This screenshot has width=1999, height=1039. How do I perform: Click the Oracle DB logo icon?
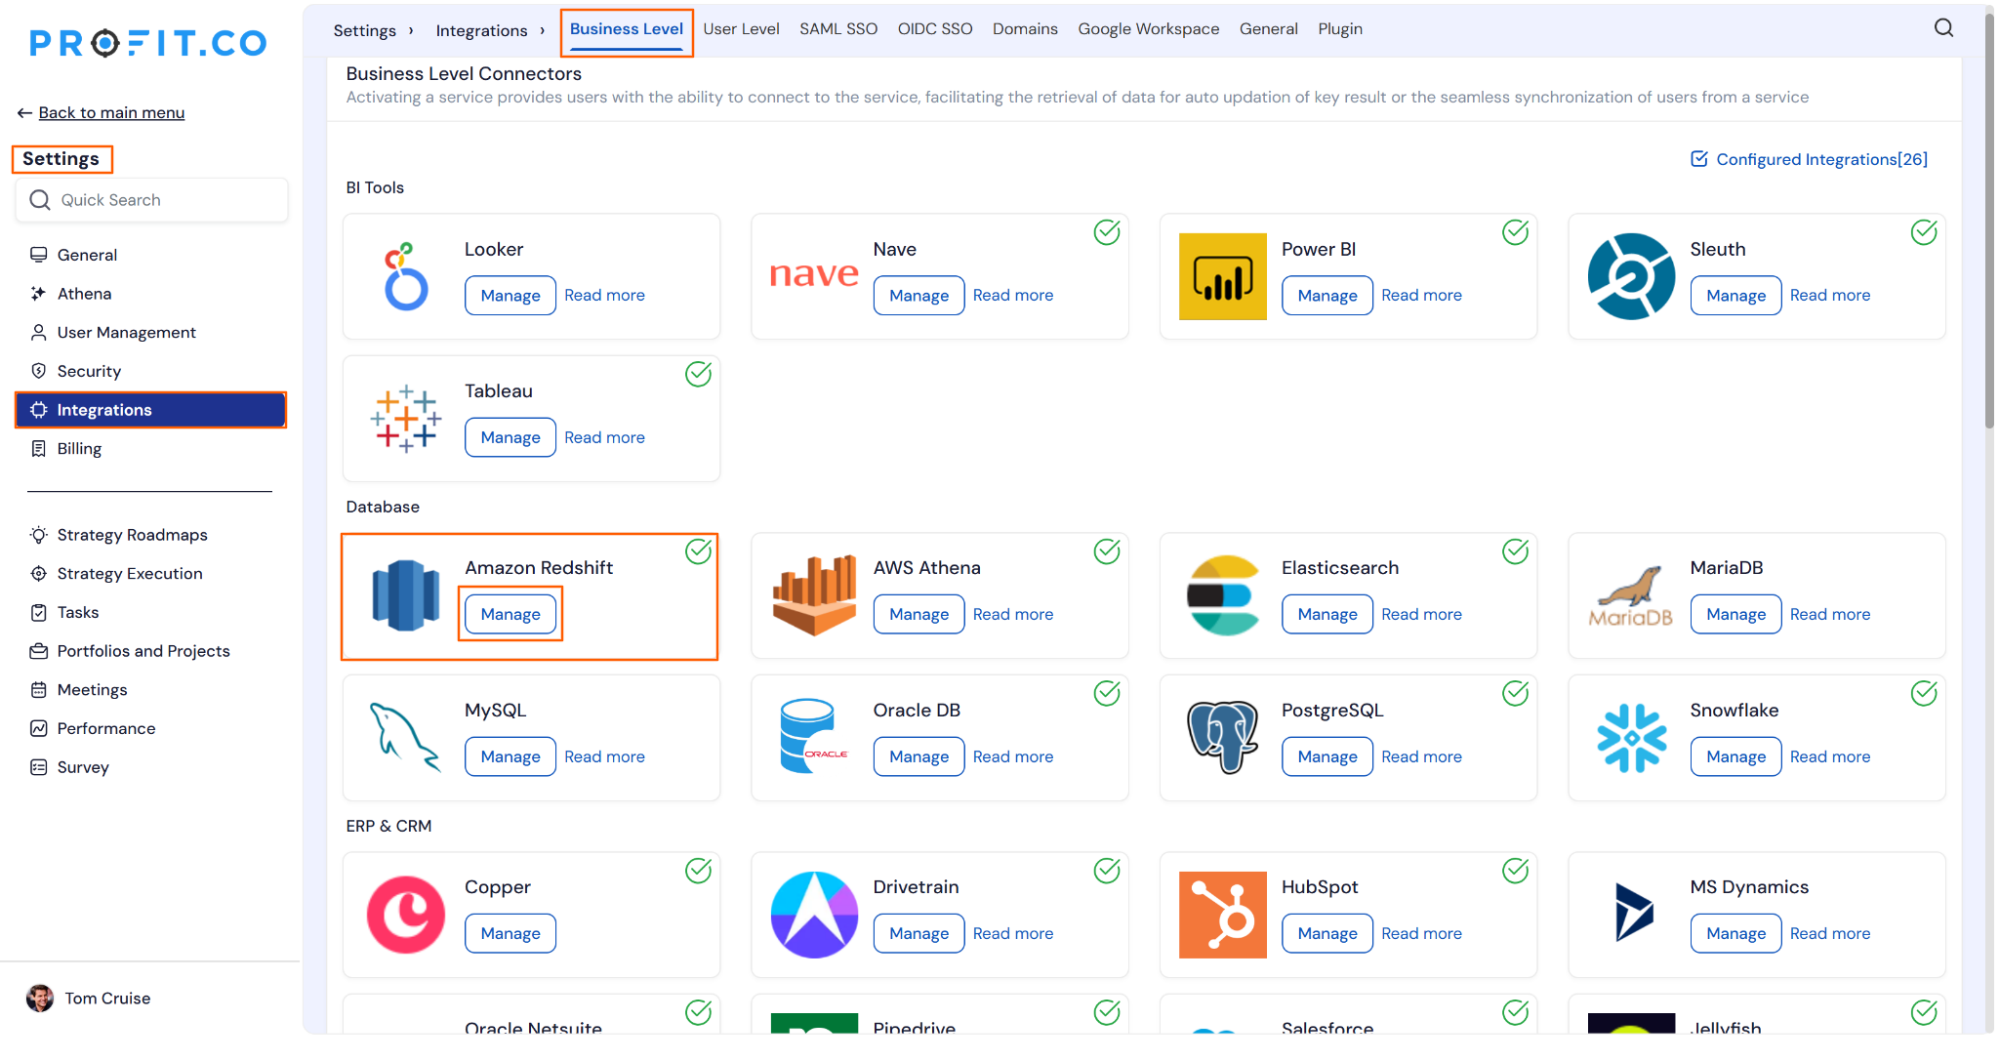tap(812, 737)
